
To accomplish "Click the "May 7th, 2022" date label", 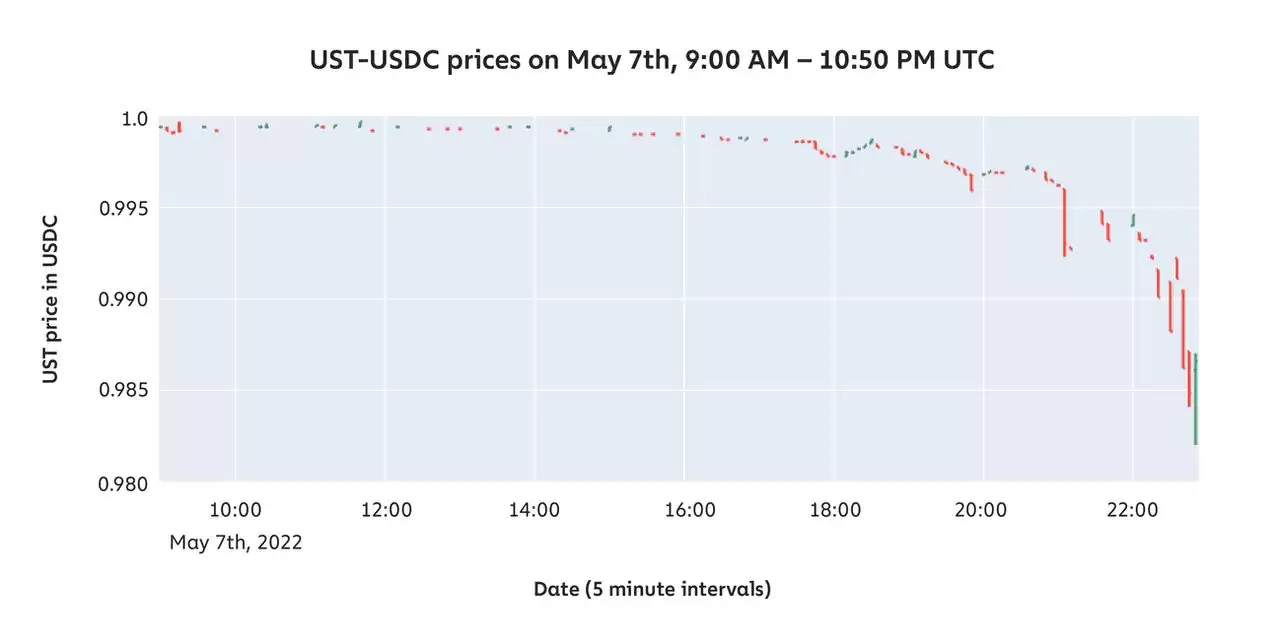I will pos(236,543).
